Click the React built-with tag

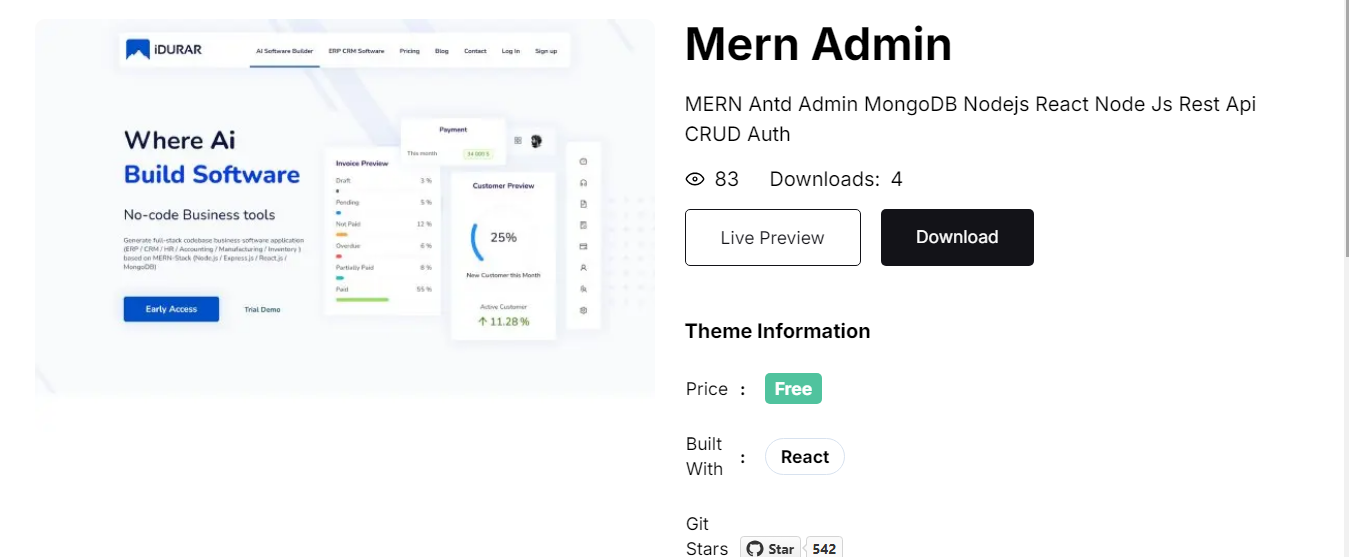(x=805, y=457)
